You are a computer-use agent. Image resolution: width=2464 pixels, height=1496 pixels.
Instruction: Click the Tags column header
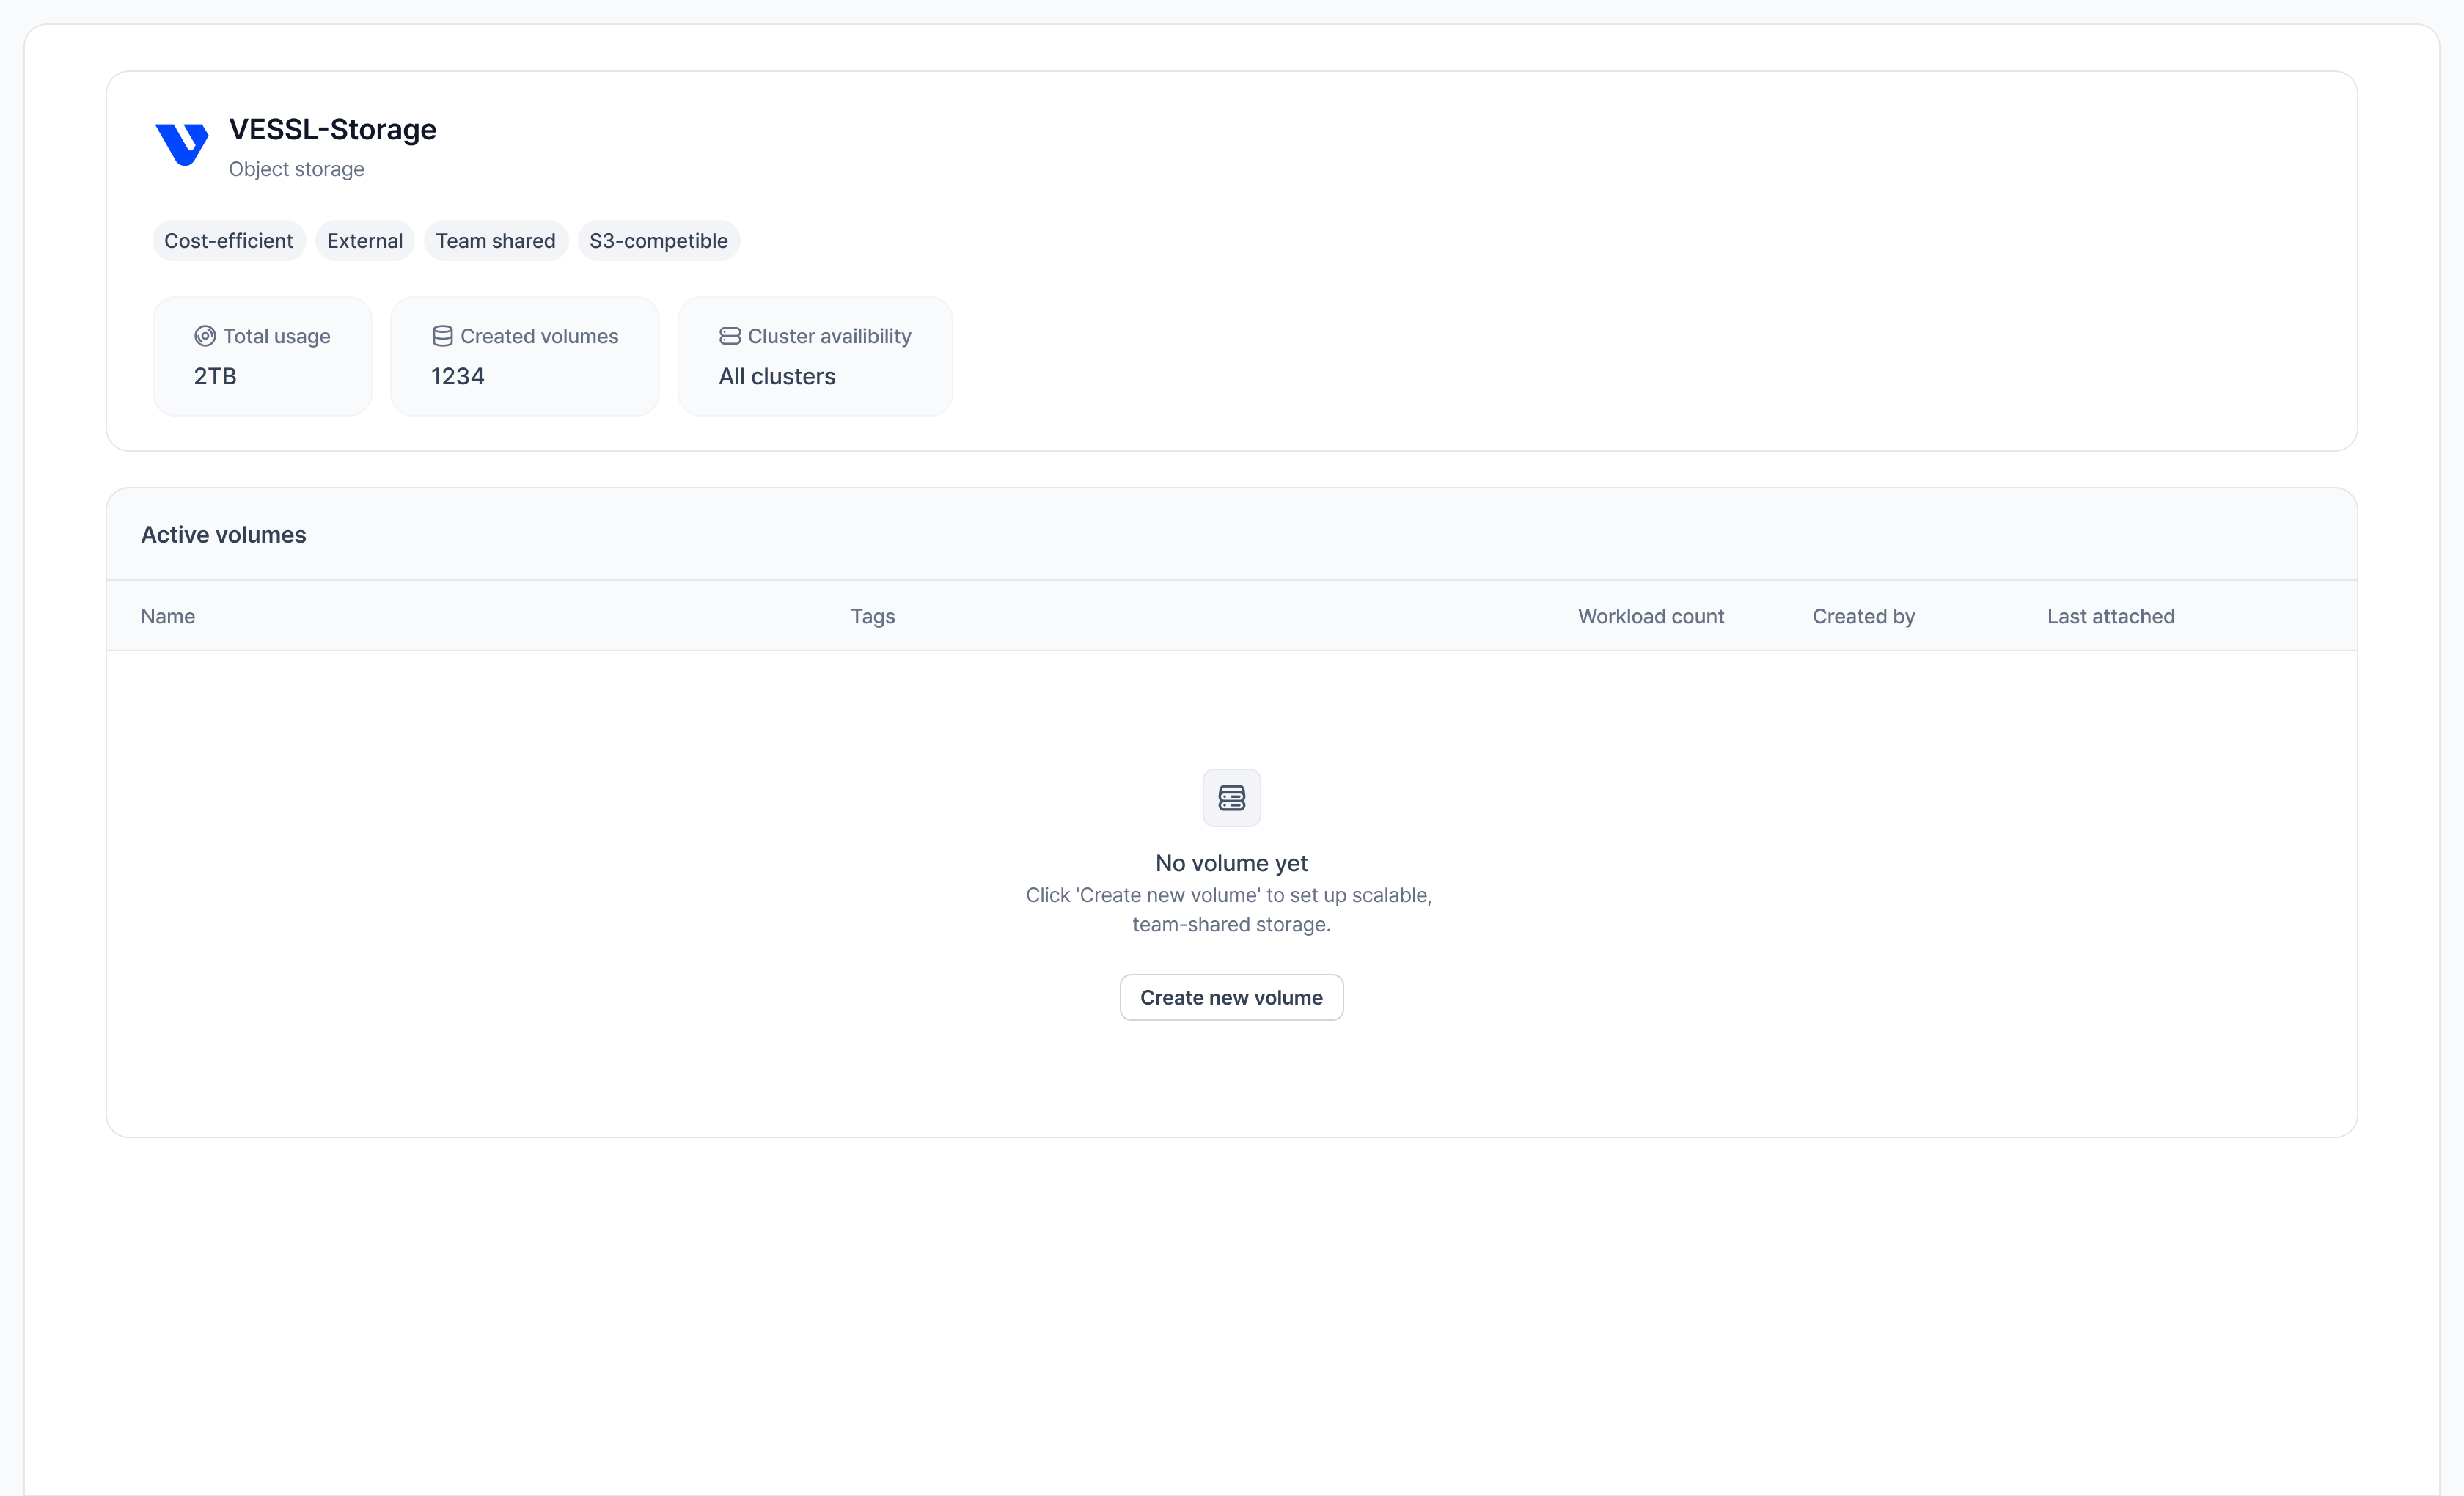click(x=873, y=616)
